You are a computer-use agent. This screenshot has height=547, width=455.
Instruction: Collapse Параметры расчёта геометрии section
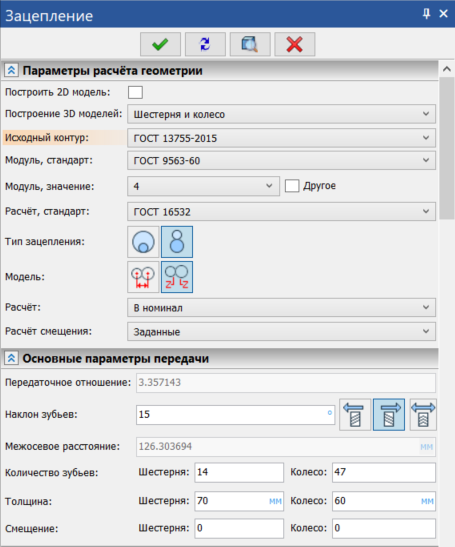tap(11, 70)
